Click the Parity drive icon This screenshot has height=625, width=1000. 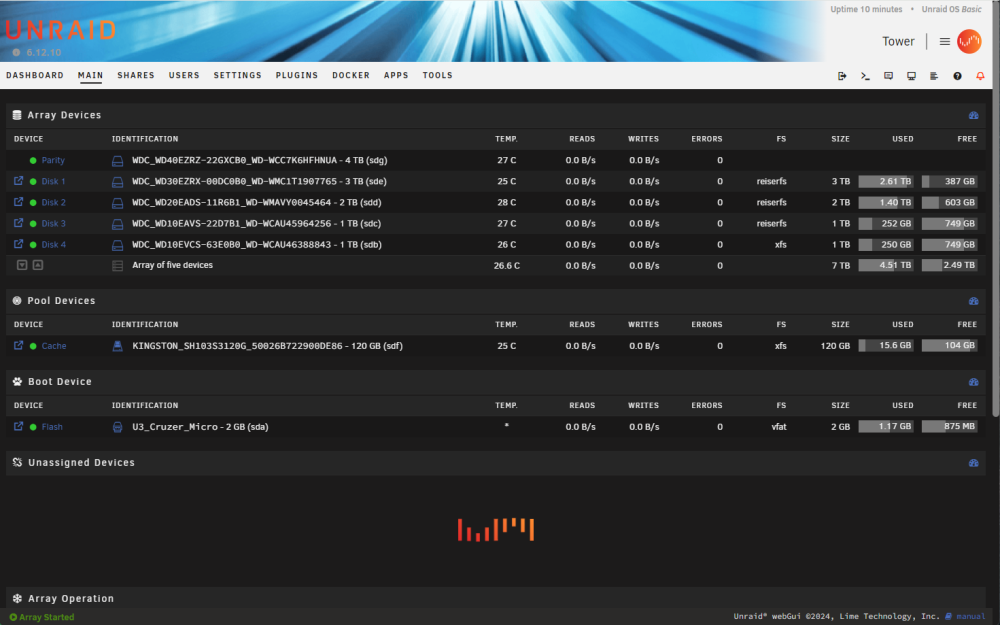pyautogui.click(x=117, y=161)
